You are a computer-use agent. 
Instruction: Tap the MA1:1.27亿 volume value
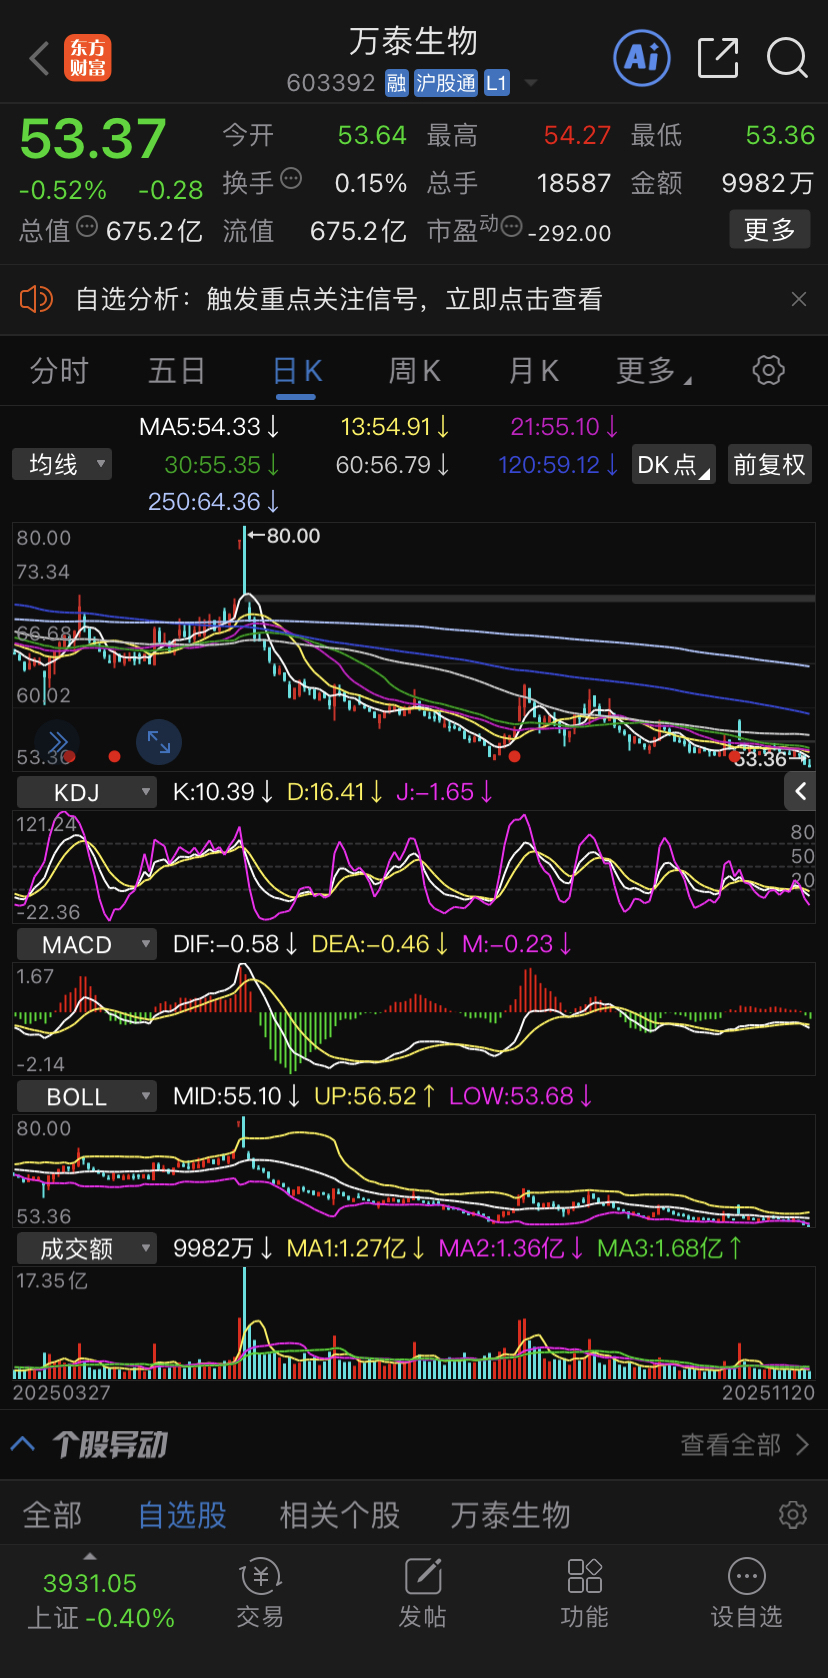[x=356, y=1248]
